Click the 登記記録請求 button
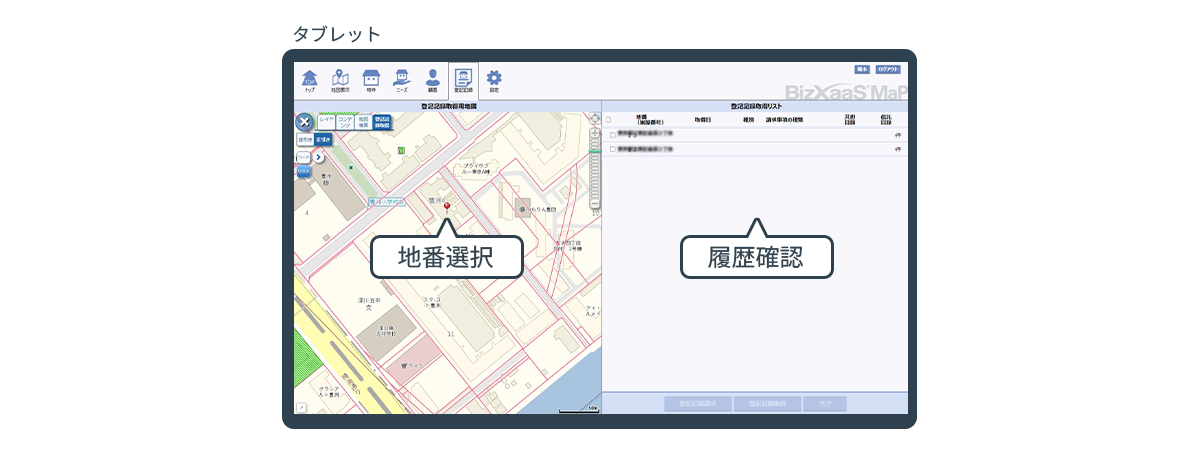Viewport: 1200px width, 457px height. pos(697,404)
